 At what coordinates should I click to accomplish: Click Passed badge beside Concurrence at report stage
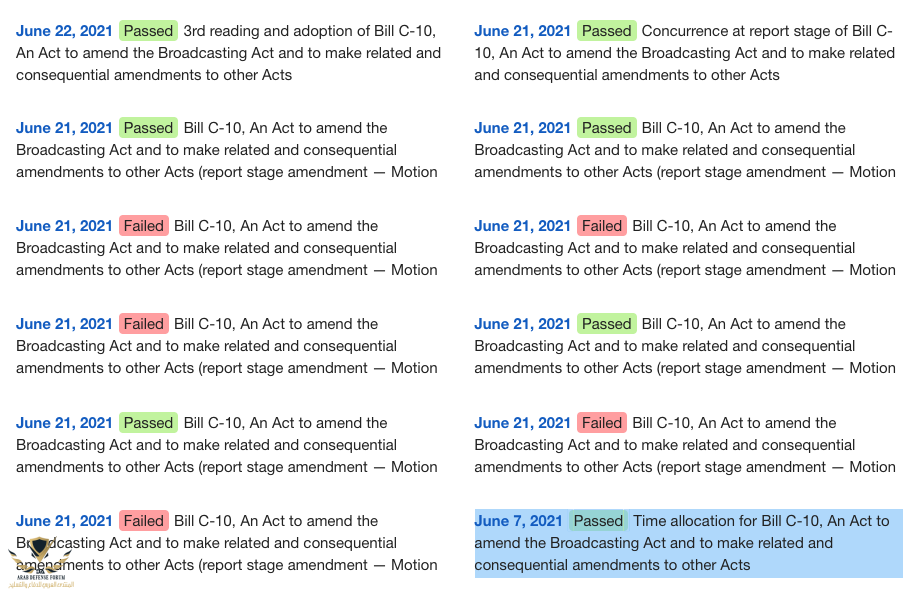pos(607,31)
